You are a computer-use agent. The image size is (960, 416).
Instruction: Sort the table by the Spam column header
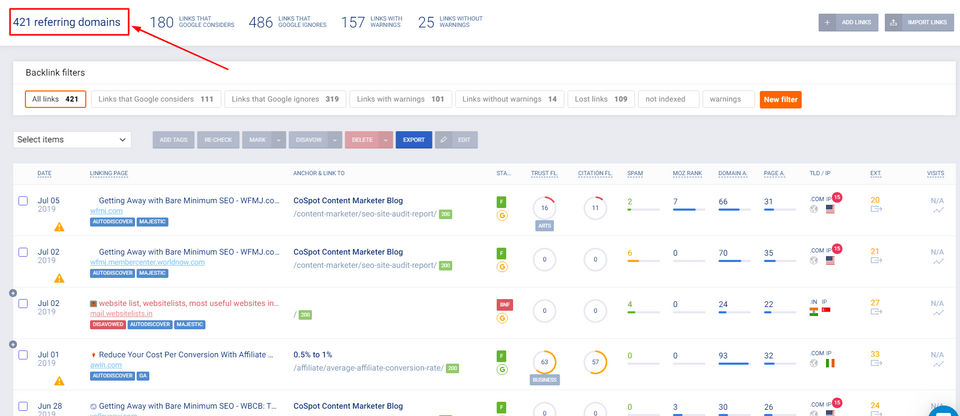(x=635, y=173)
